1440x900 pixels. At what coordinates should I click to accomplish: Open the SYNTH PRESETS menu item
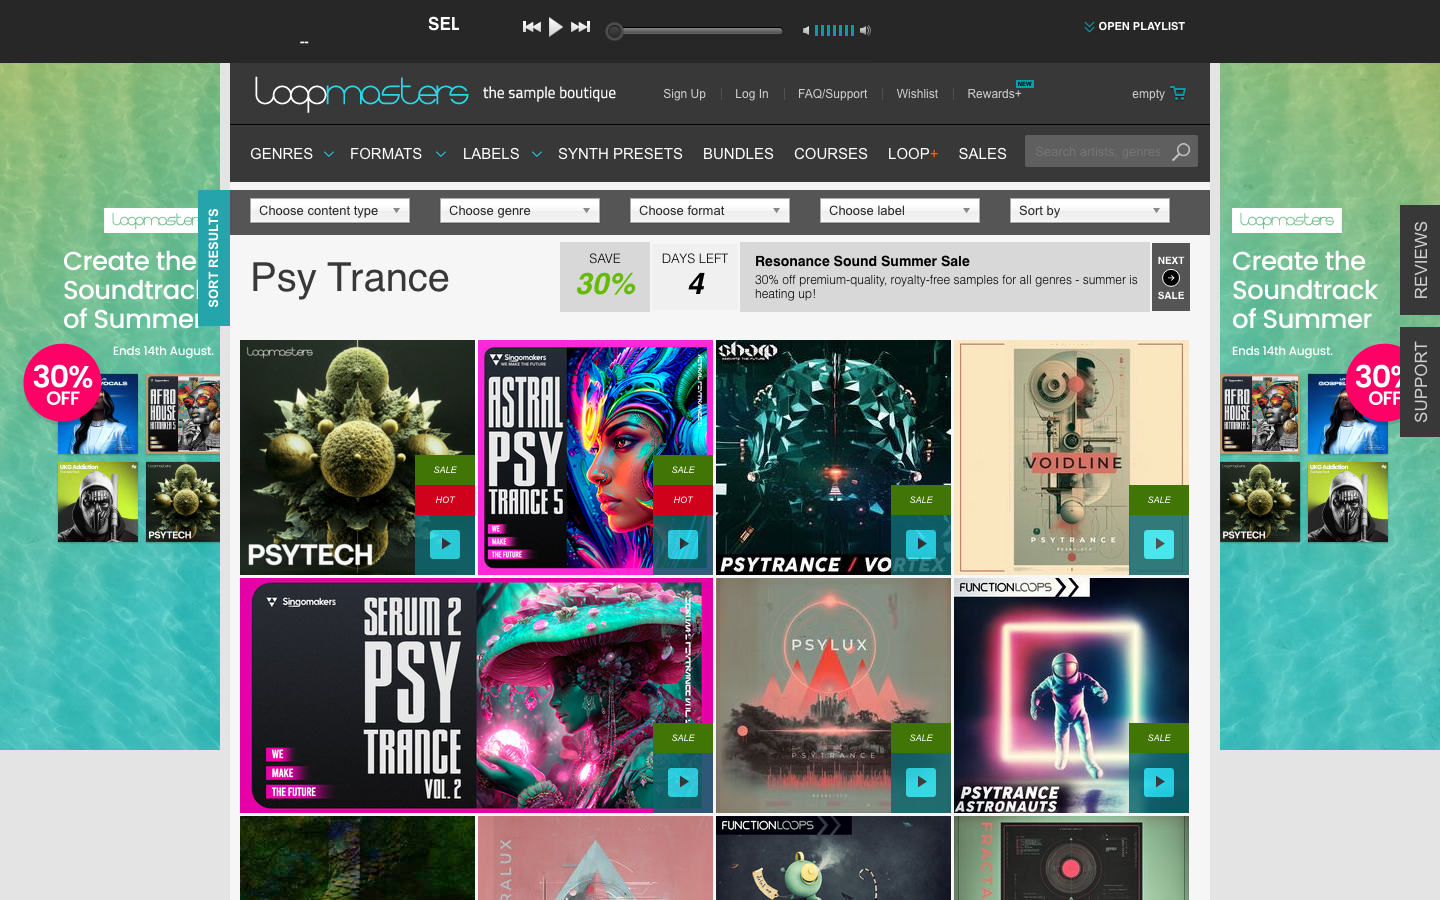[x=620, y=154]
